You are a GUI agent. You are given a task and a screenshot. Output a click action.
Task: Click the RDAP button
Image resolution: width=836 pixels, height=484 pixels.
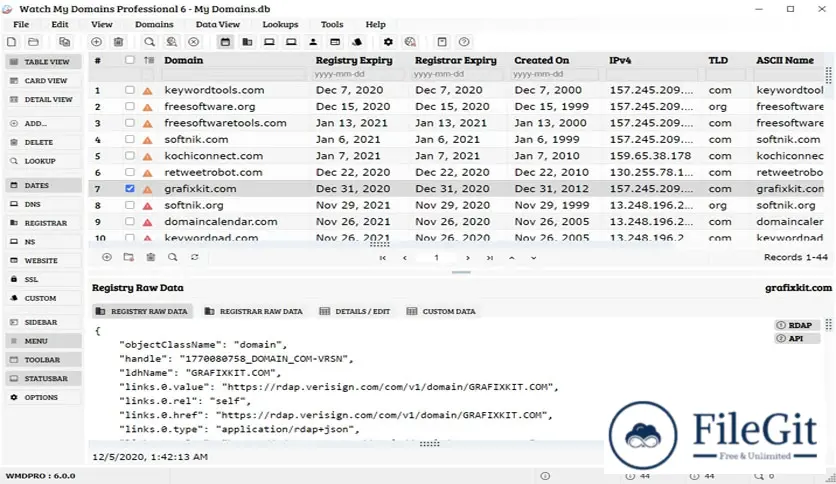tap(797, 325)
